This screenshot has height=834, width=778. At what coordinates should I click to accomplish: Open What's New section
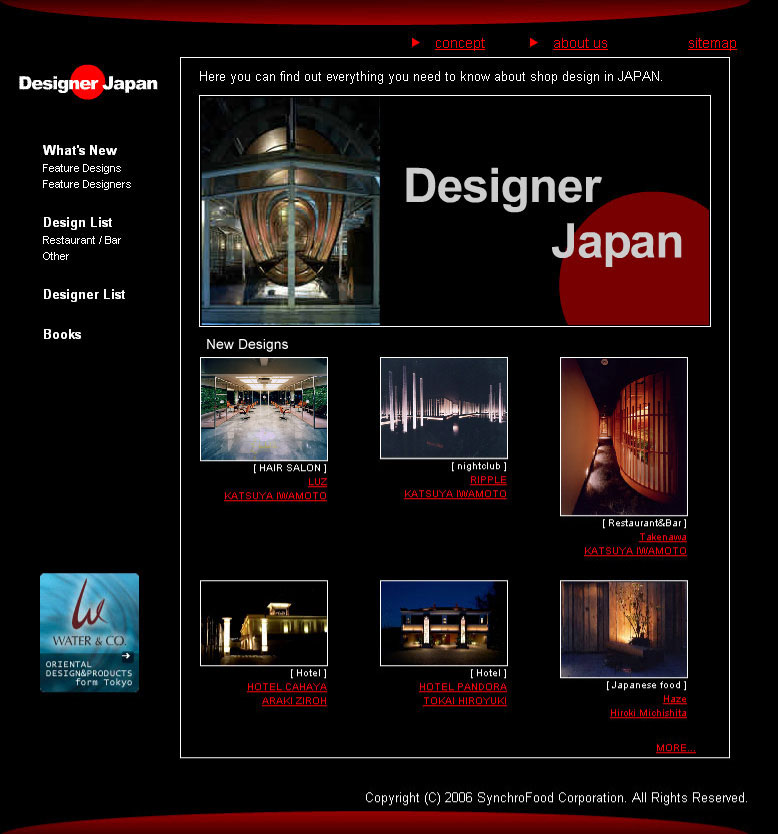[80, 151]
